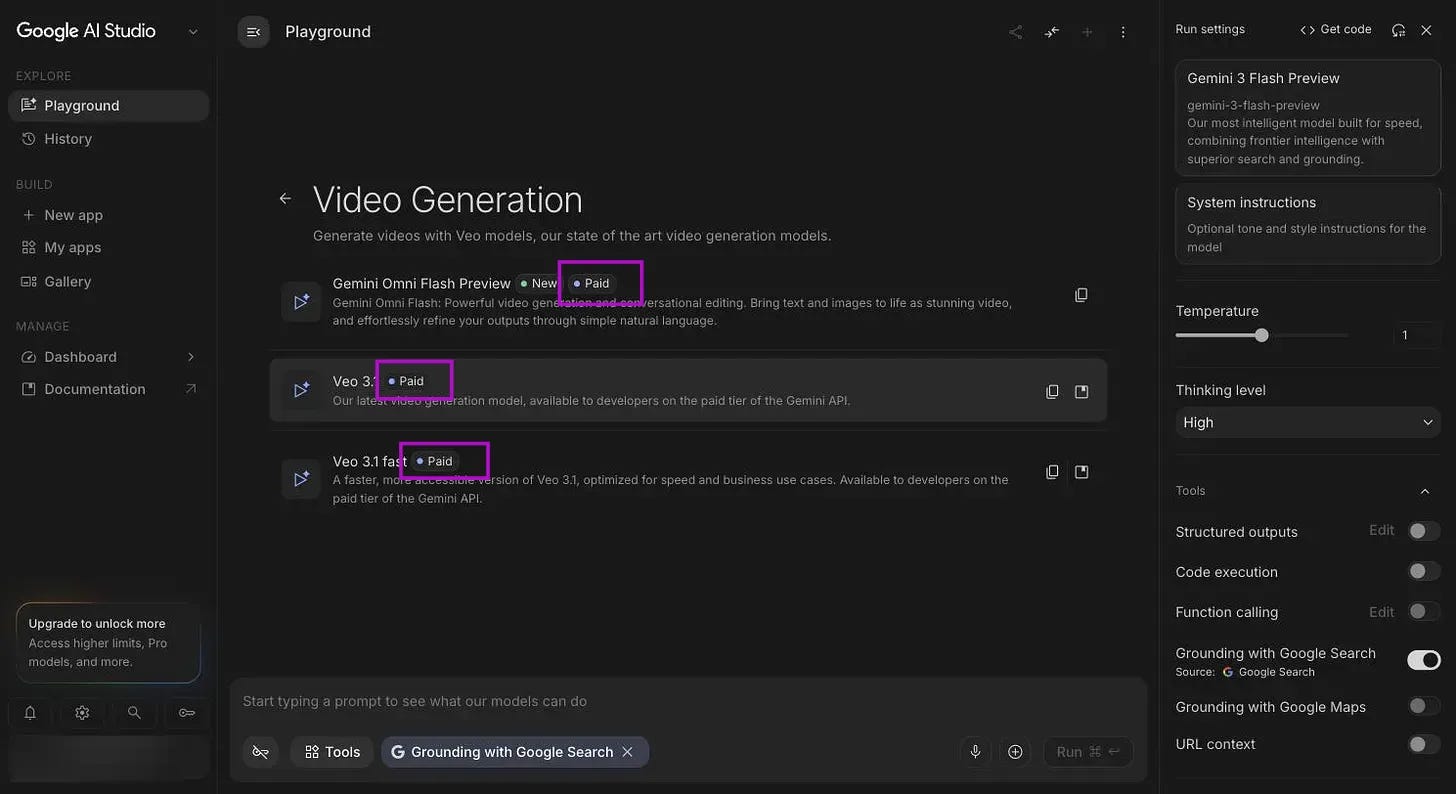Copy the Gemini Omni Flash Preview model ID

[x=1081, y=295]
